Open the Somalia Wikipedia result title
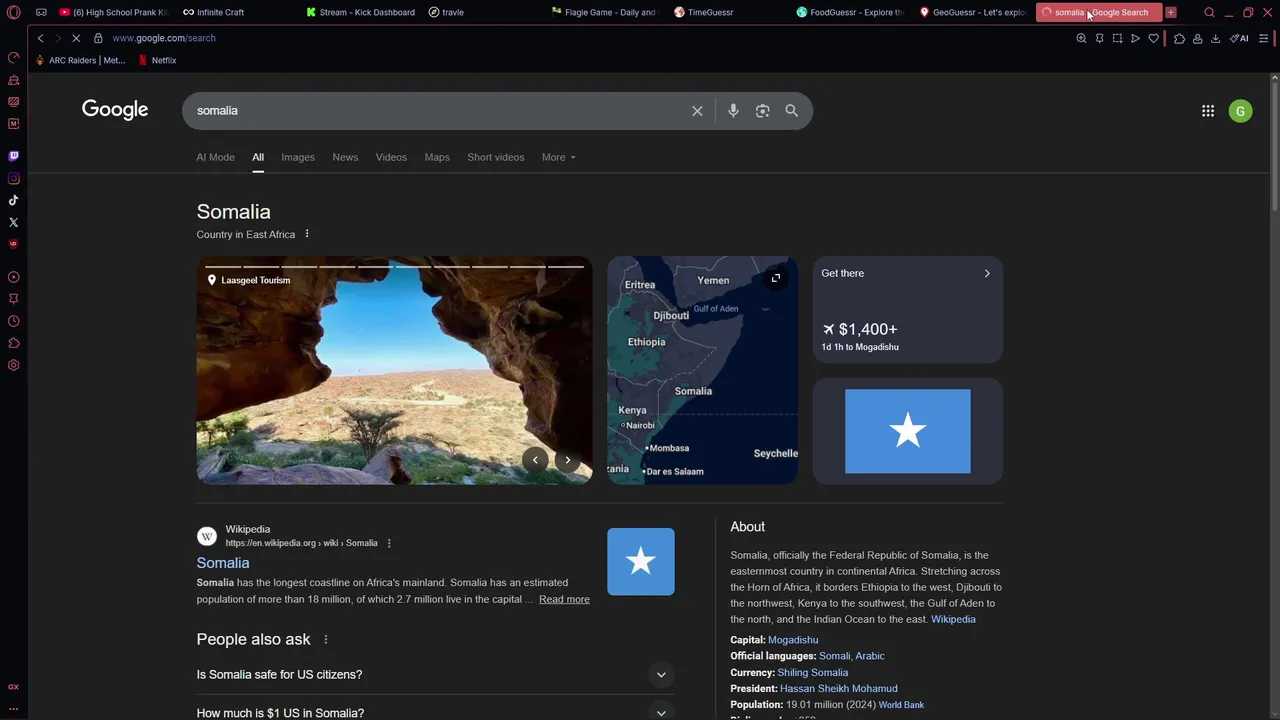1280x720 pixels. point(223,563)
